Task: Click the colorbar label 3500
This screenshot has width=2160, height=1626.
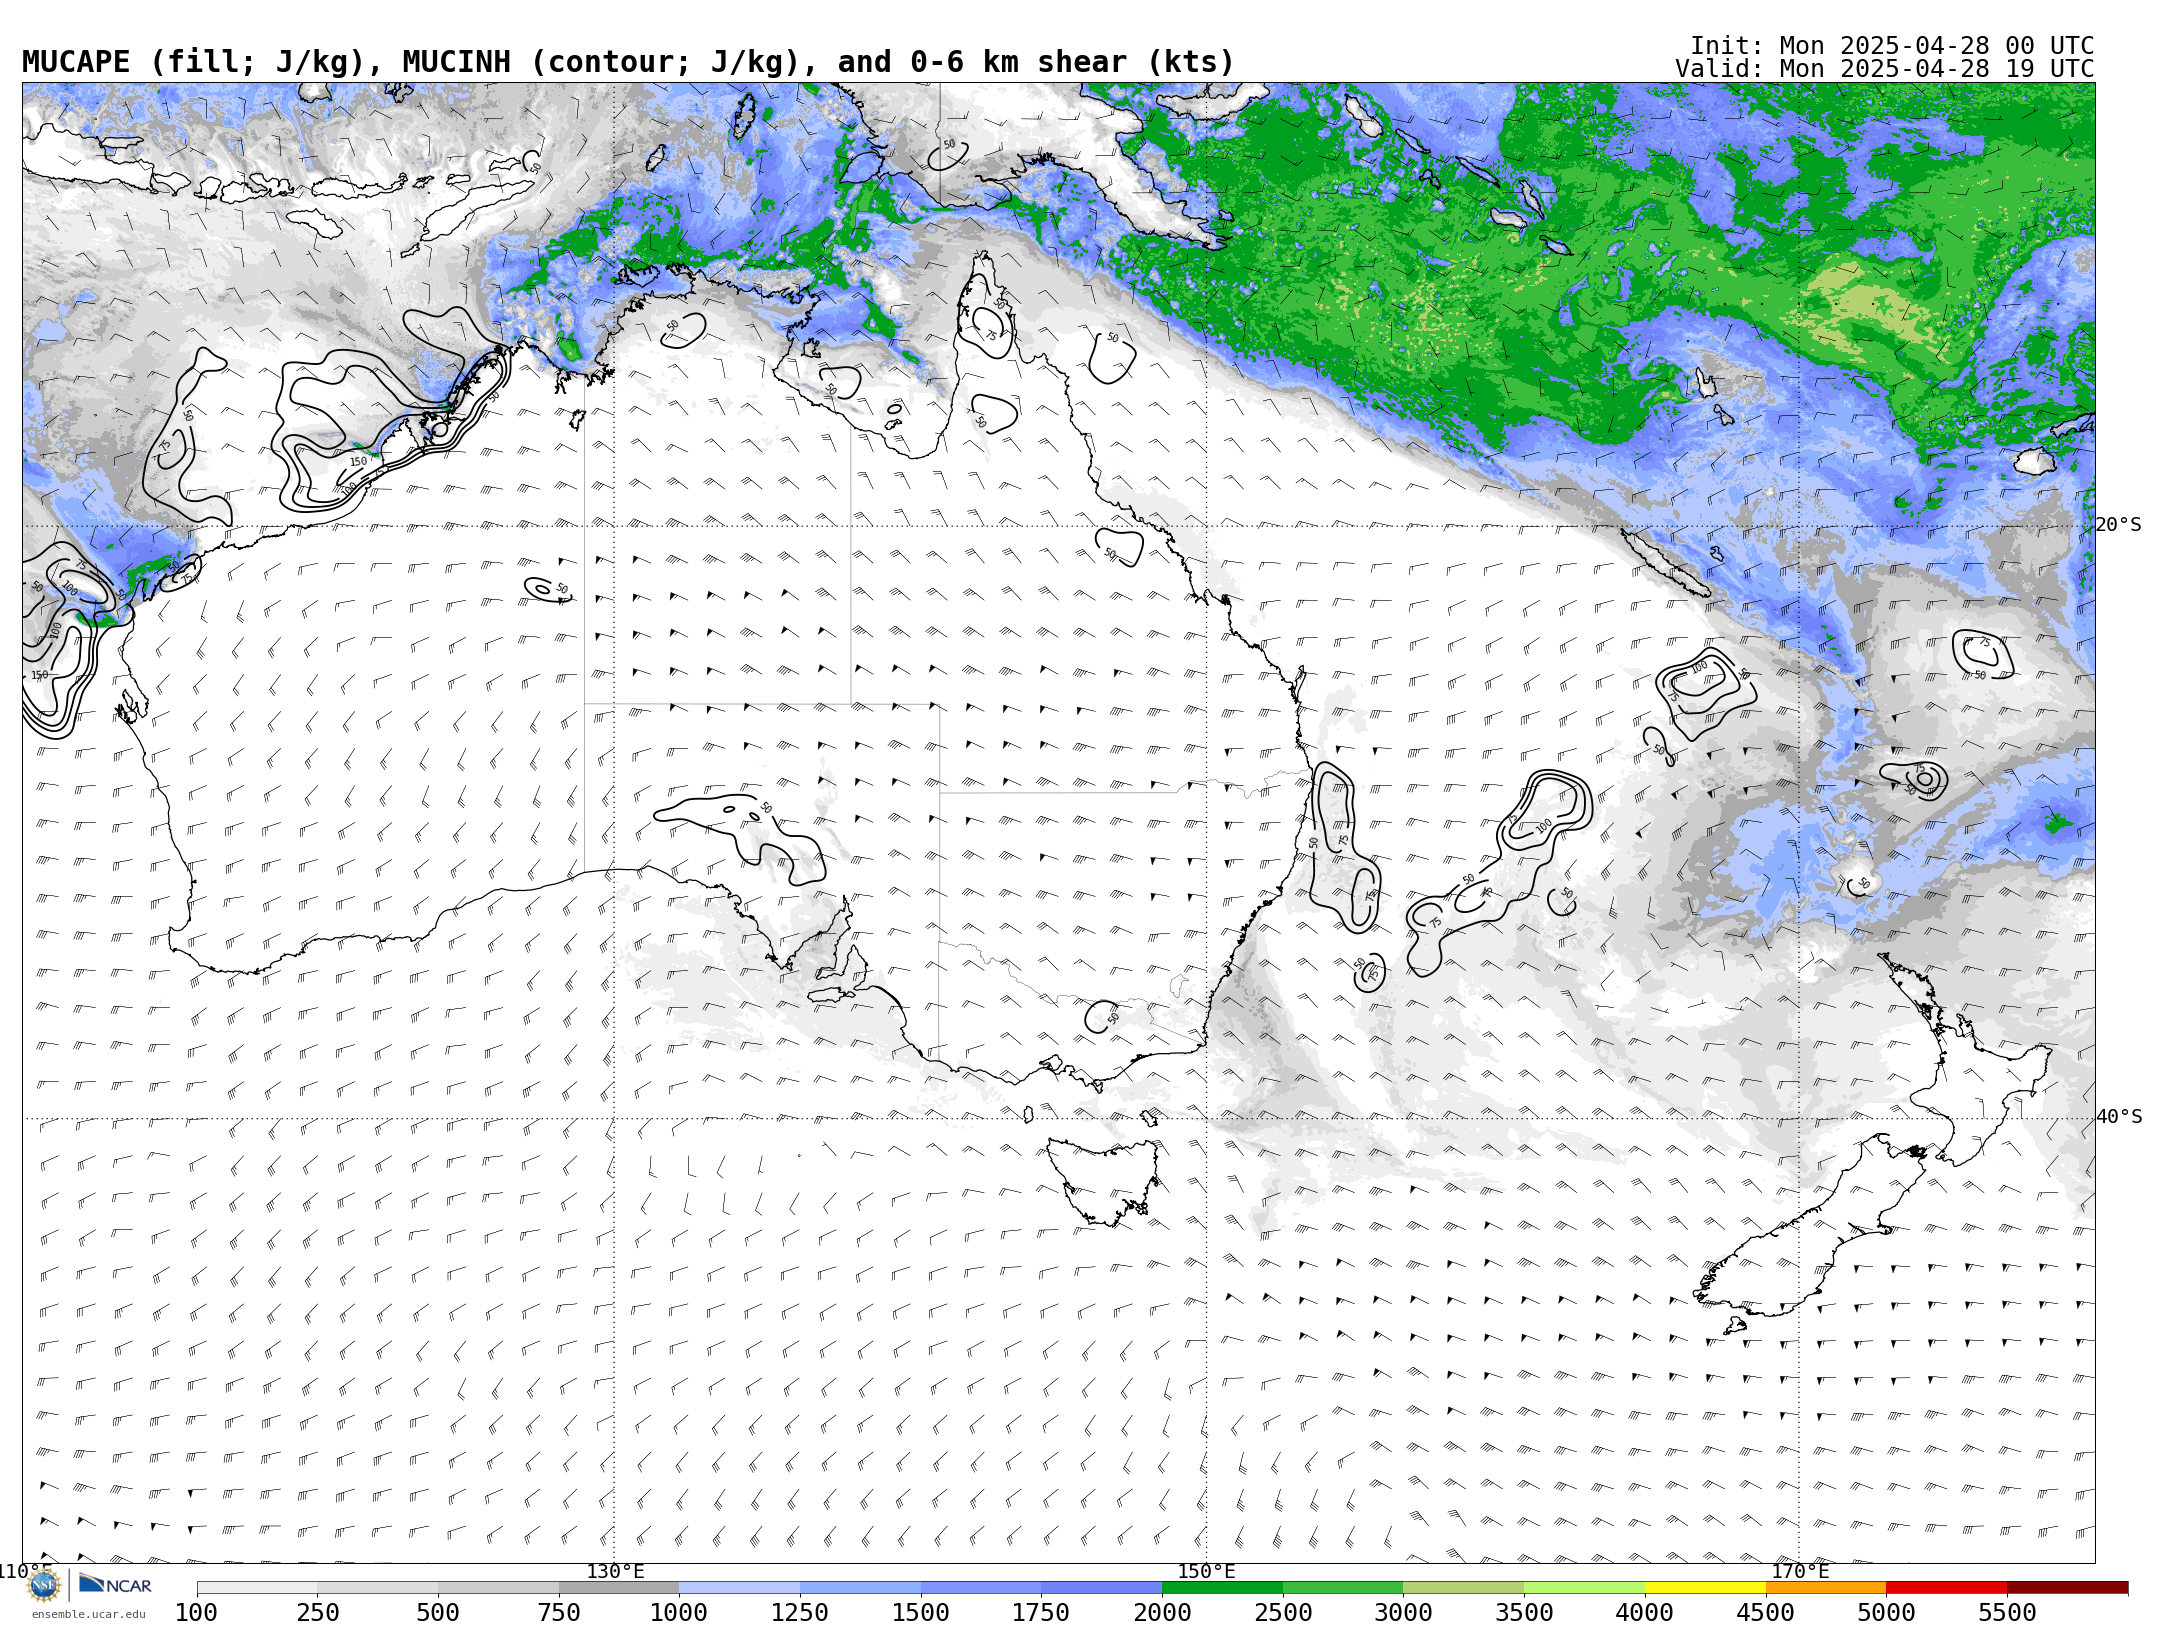Action: pyautogui.click(x=1524, y=1613)
